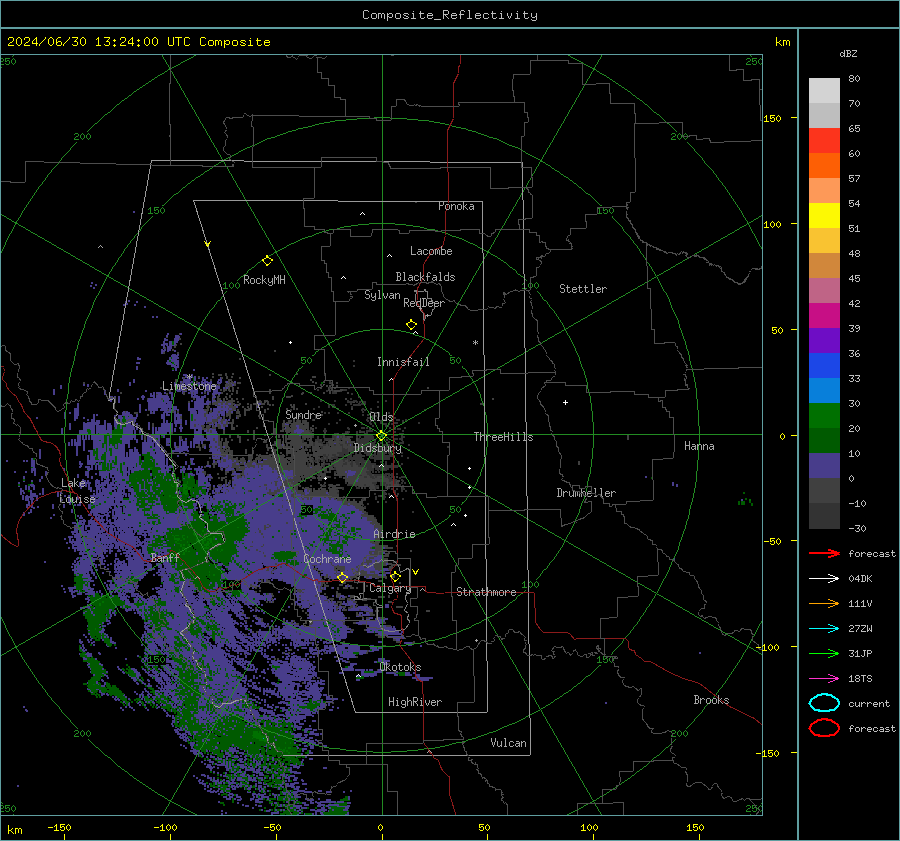Viewport: 900px width, 841px height.
Task: Click the Ponoka town label
Action: 456,207
